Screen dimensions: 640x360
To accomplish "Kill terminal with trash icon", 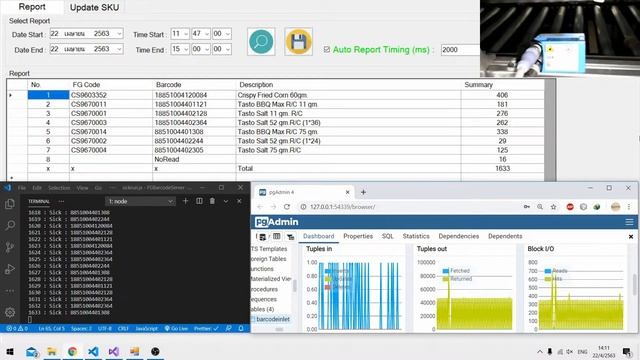I will [212, 201].
